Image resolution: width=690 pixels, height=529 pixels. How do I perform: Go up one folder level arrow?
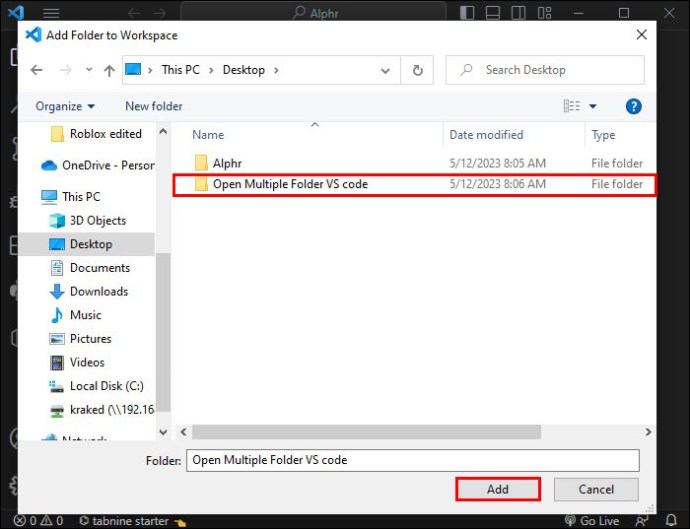point(109,70)
